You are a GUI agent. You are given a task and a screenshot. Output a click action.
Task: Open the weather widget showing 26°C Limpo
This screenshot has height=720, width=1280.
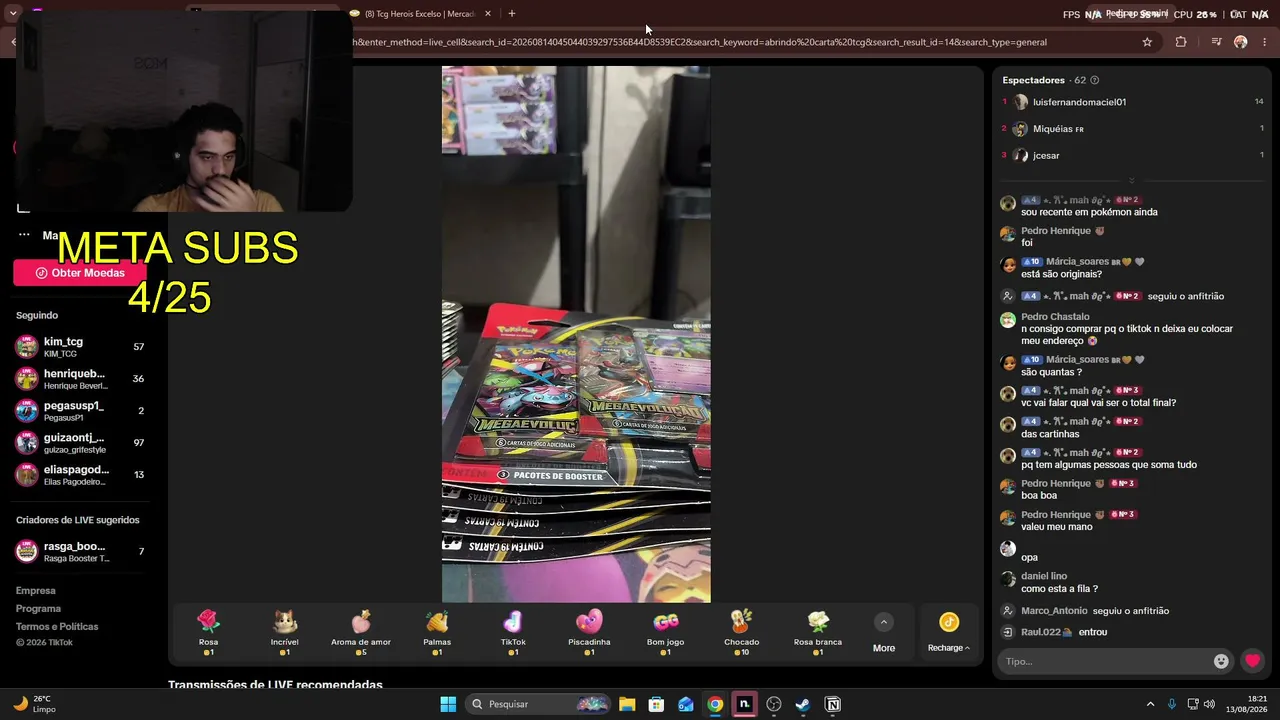tap(35, 704)
